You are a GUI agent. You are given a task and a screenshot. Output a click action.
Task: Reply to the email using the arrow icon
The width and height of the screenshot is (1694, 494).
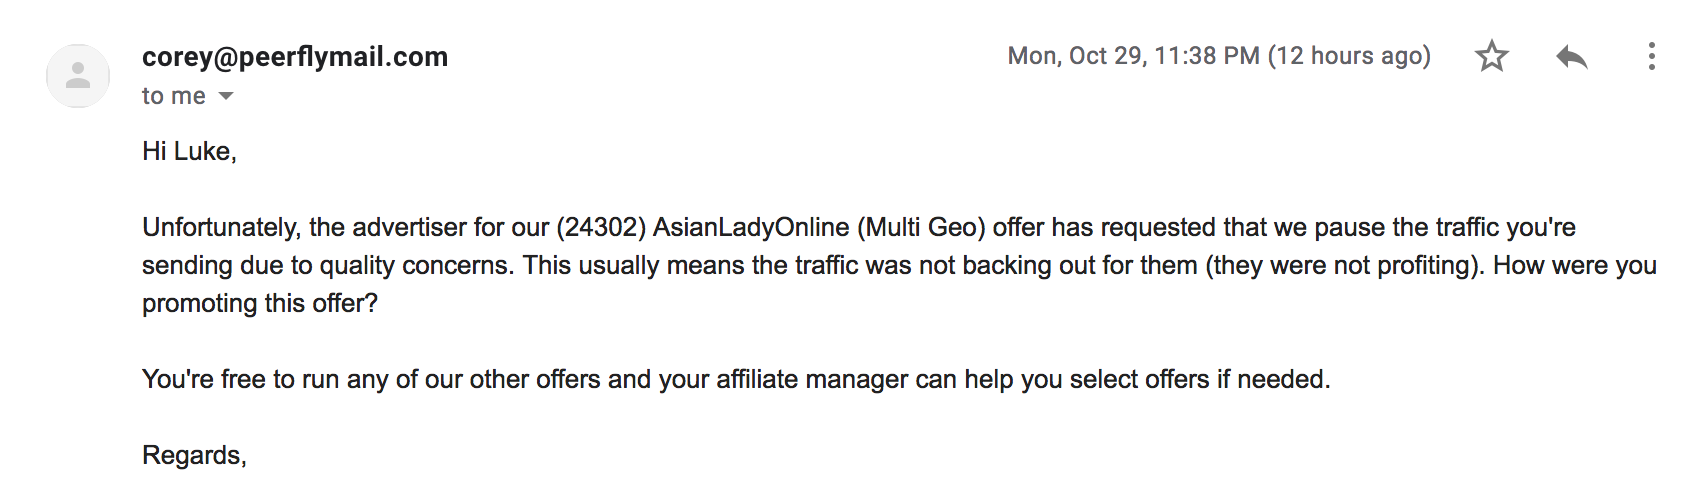pyautogui.click(x=1572, y=57)
